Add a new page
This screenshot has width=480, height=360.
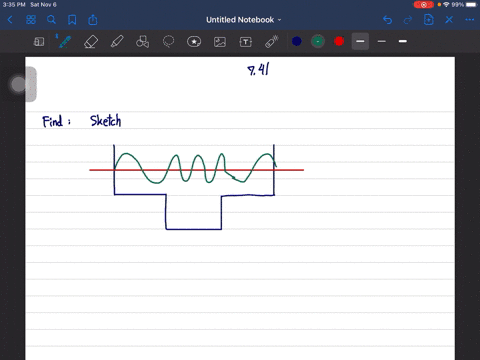tap(428, 20)
